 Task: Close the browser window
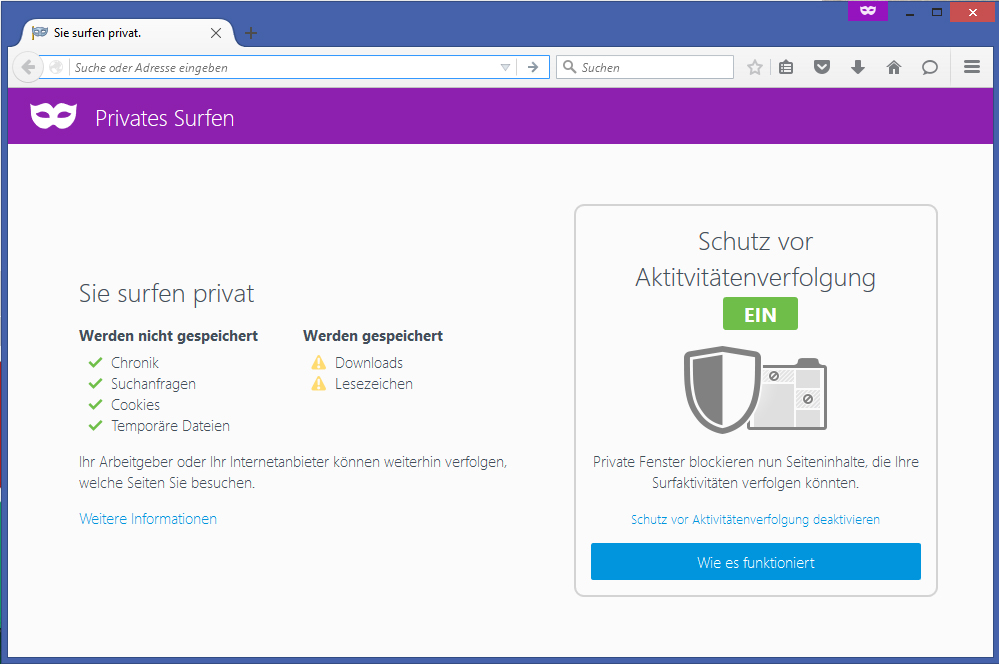(x=972, y=12)
